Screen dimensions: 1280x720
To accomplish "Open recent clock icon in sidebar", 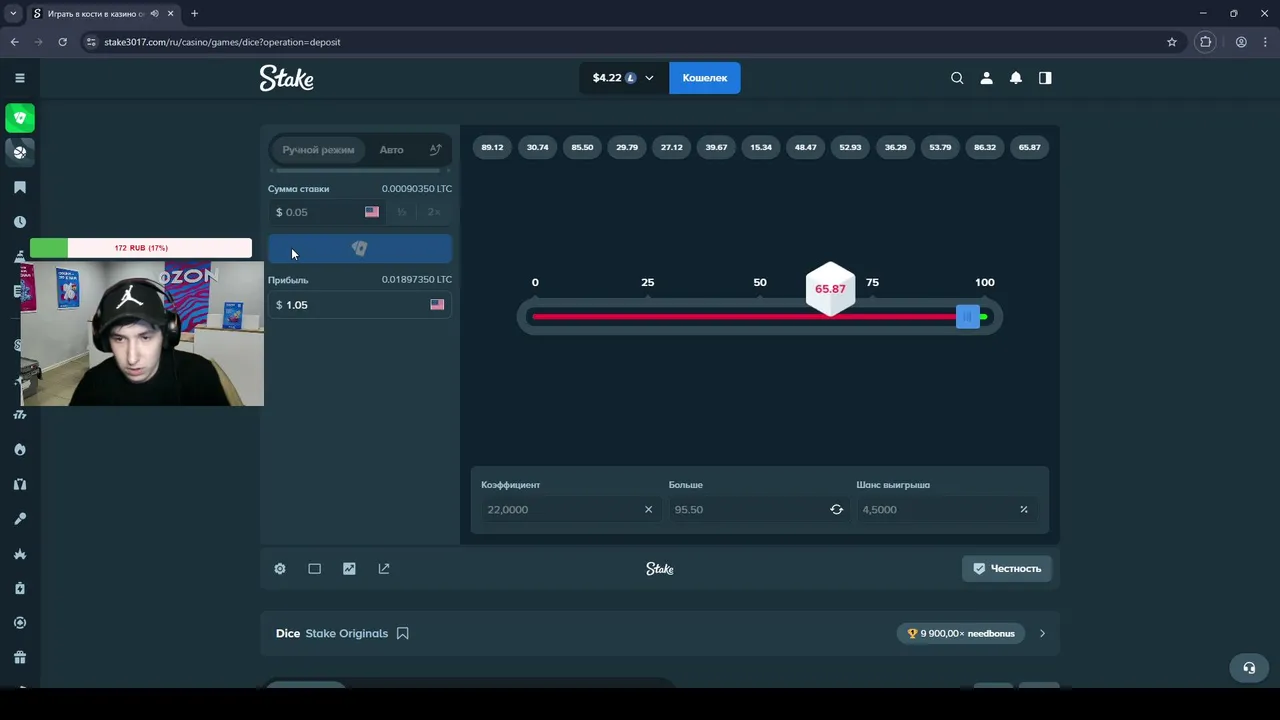I will [x=20, y=222].
